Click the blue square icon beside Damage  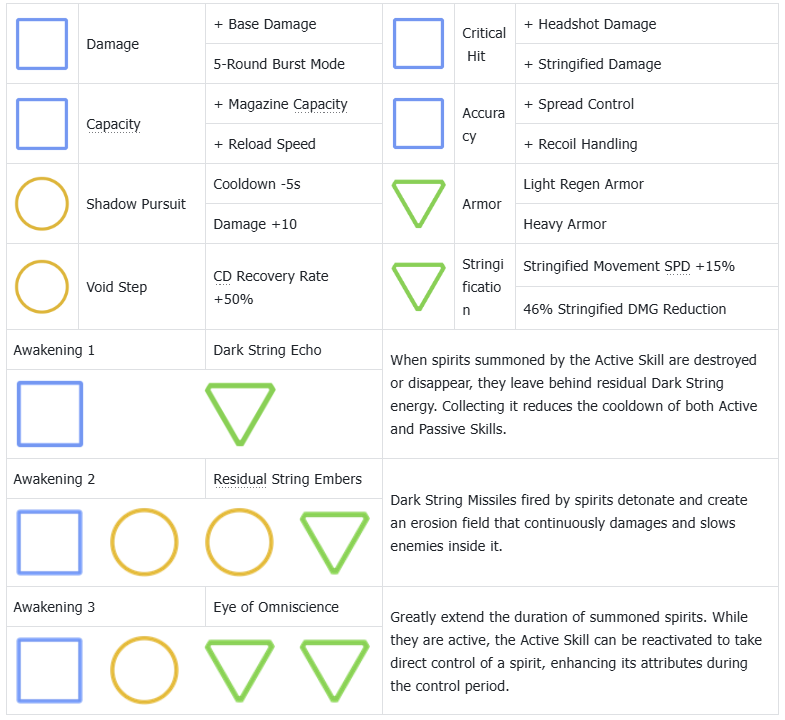tap(42, 44)
